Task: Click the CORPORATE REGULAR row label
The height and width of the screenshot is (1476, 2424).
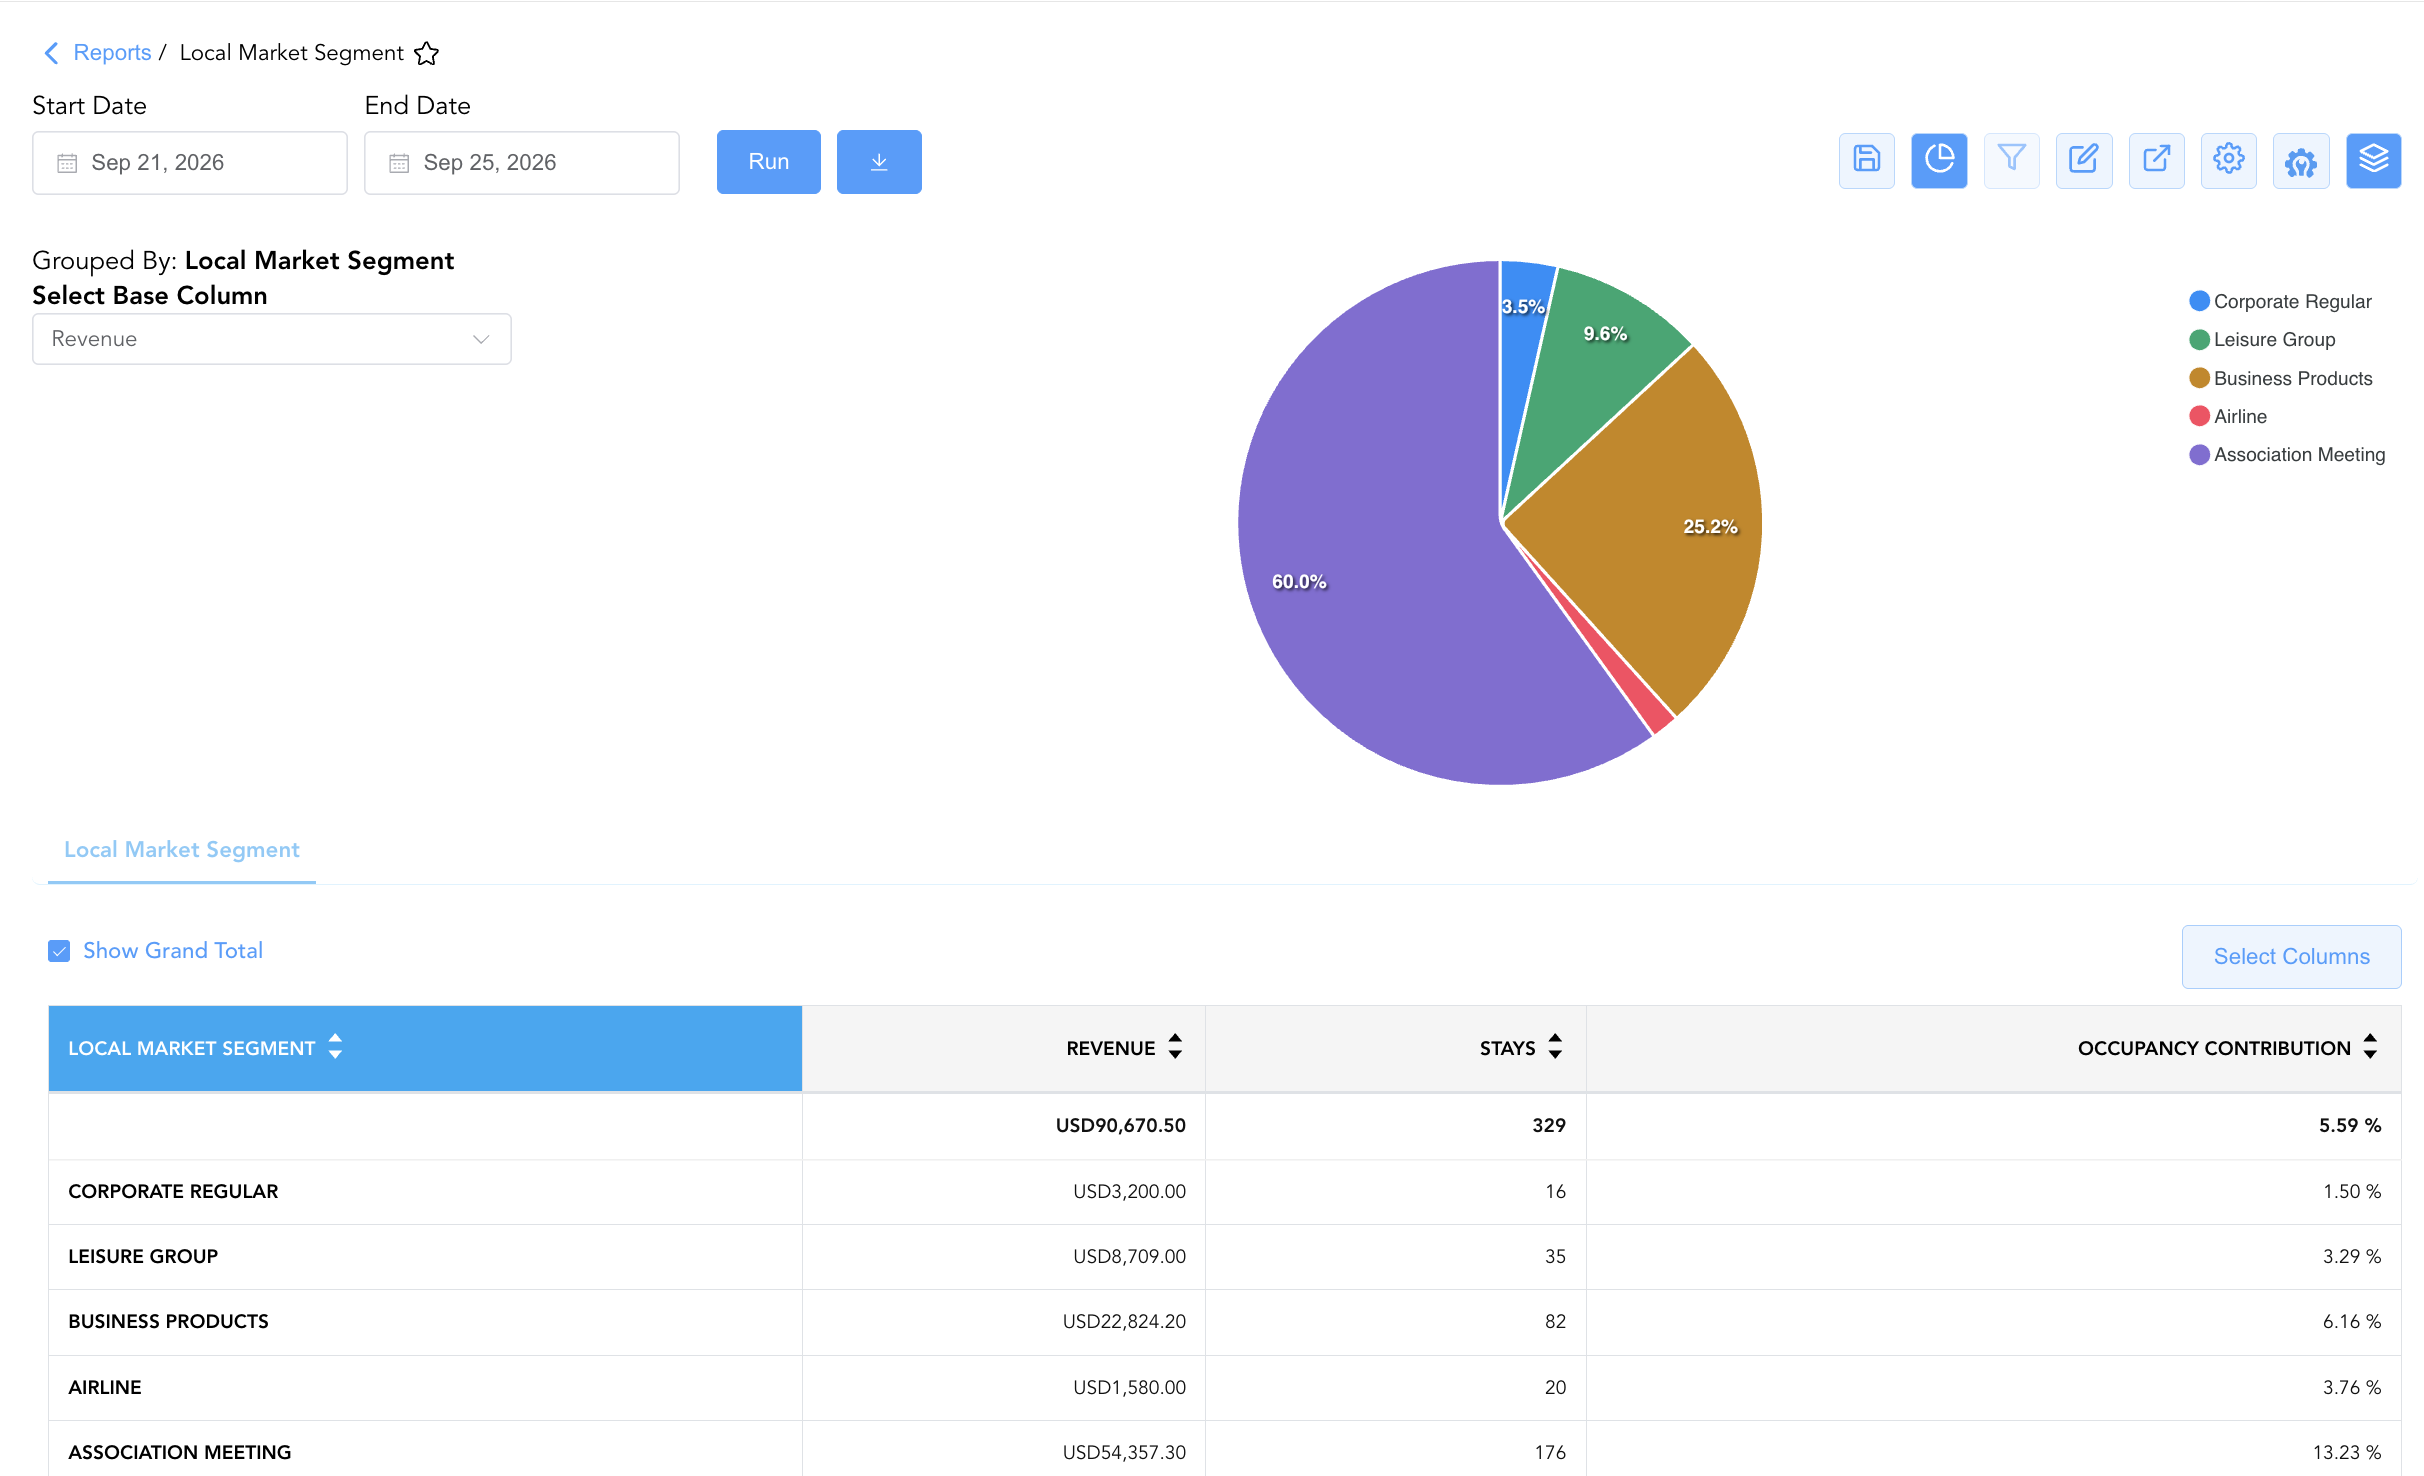Action: (x=173, y=1192)
